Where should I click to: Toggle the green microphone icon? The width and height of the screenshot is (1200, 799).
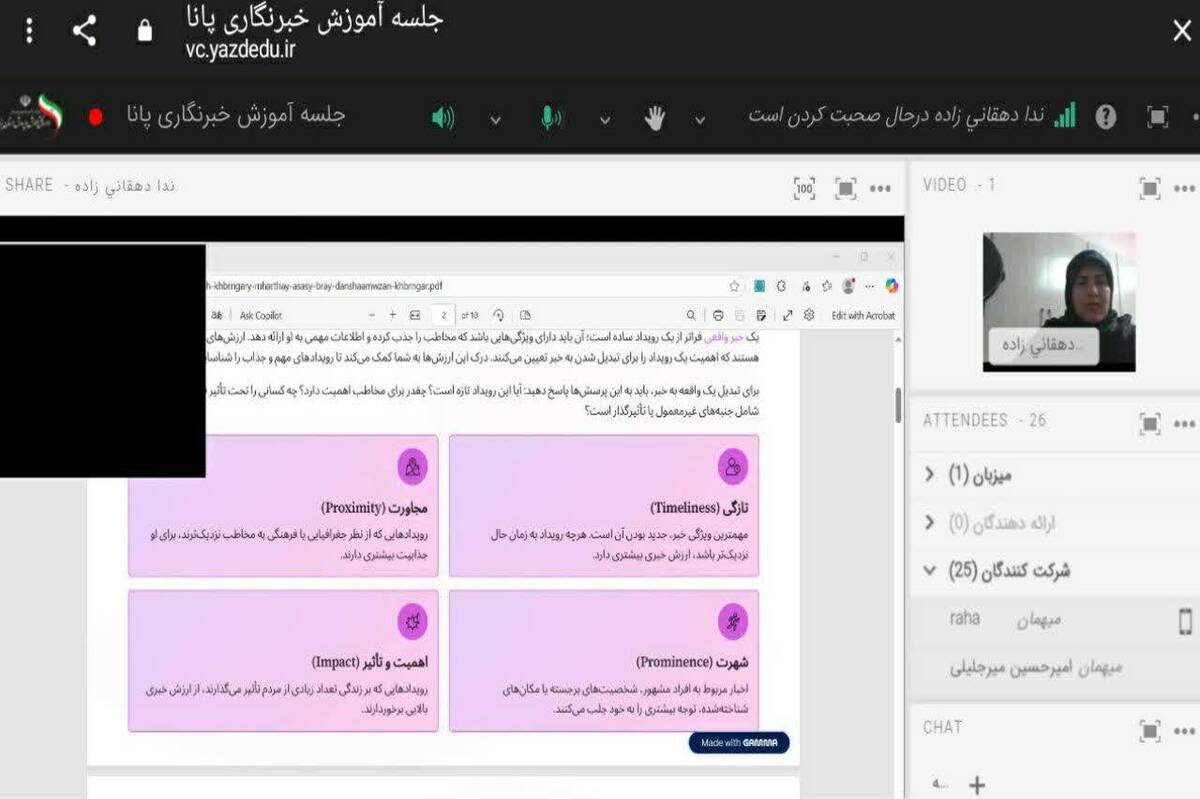550,118
